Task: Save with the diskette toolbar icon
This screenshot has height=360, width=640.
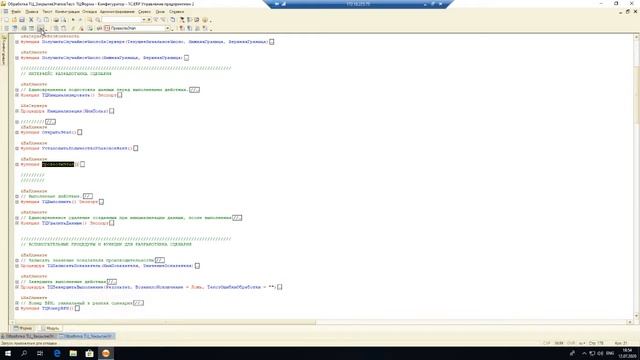Action: coord(22,20)
